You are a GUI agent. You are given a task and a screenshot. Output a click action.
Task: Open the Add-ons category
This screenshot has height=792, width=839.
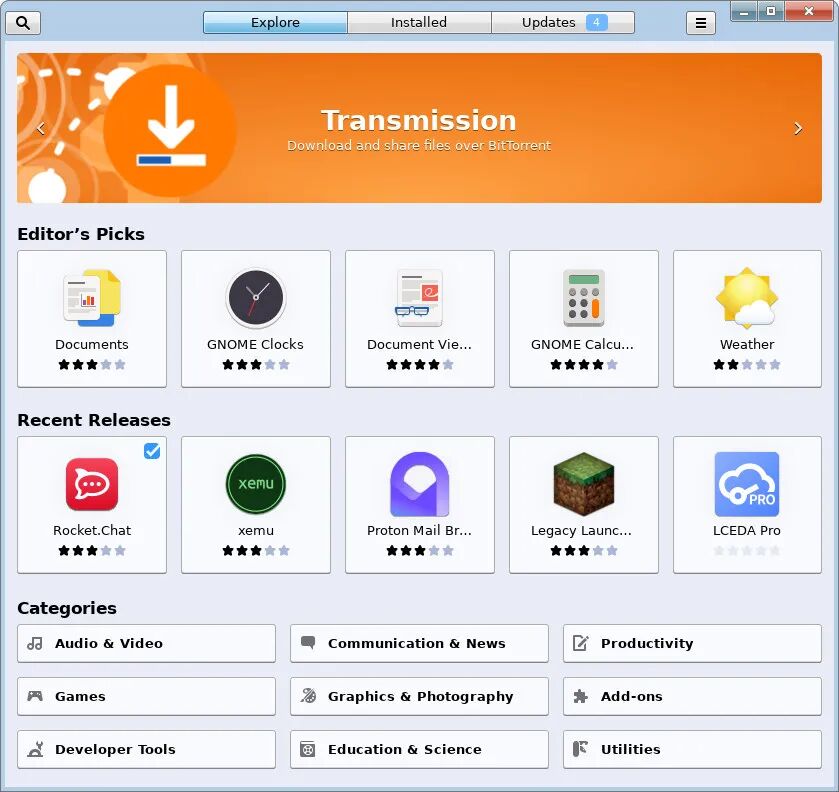[692, 696]
